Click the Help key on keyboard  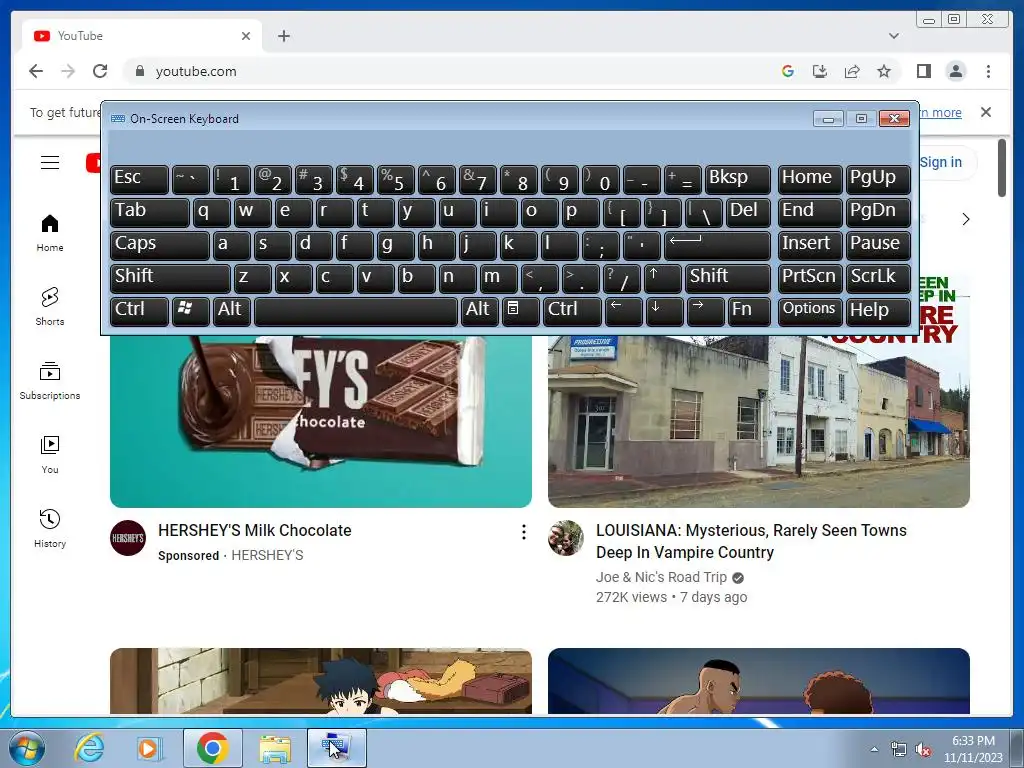(878, 312)
